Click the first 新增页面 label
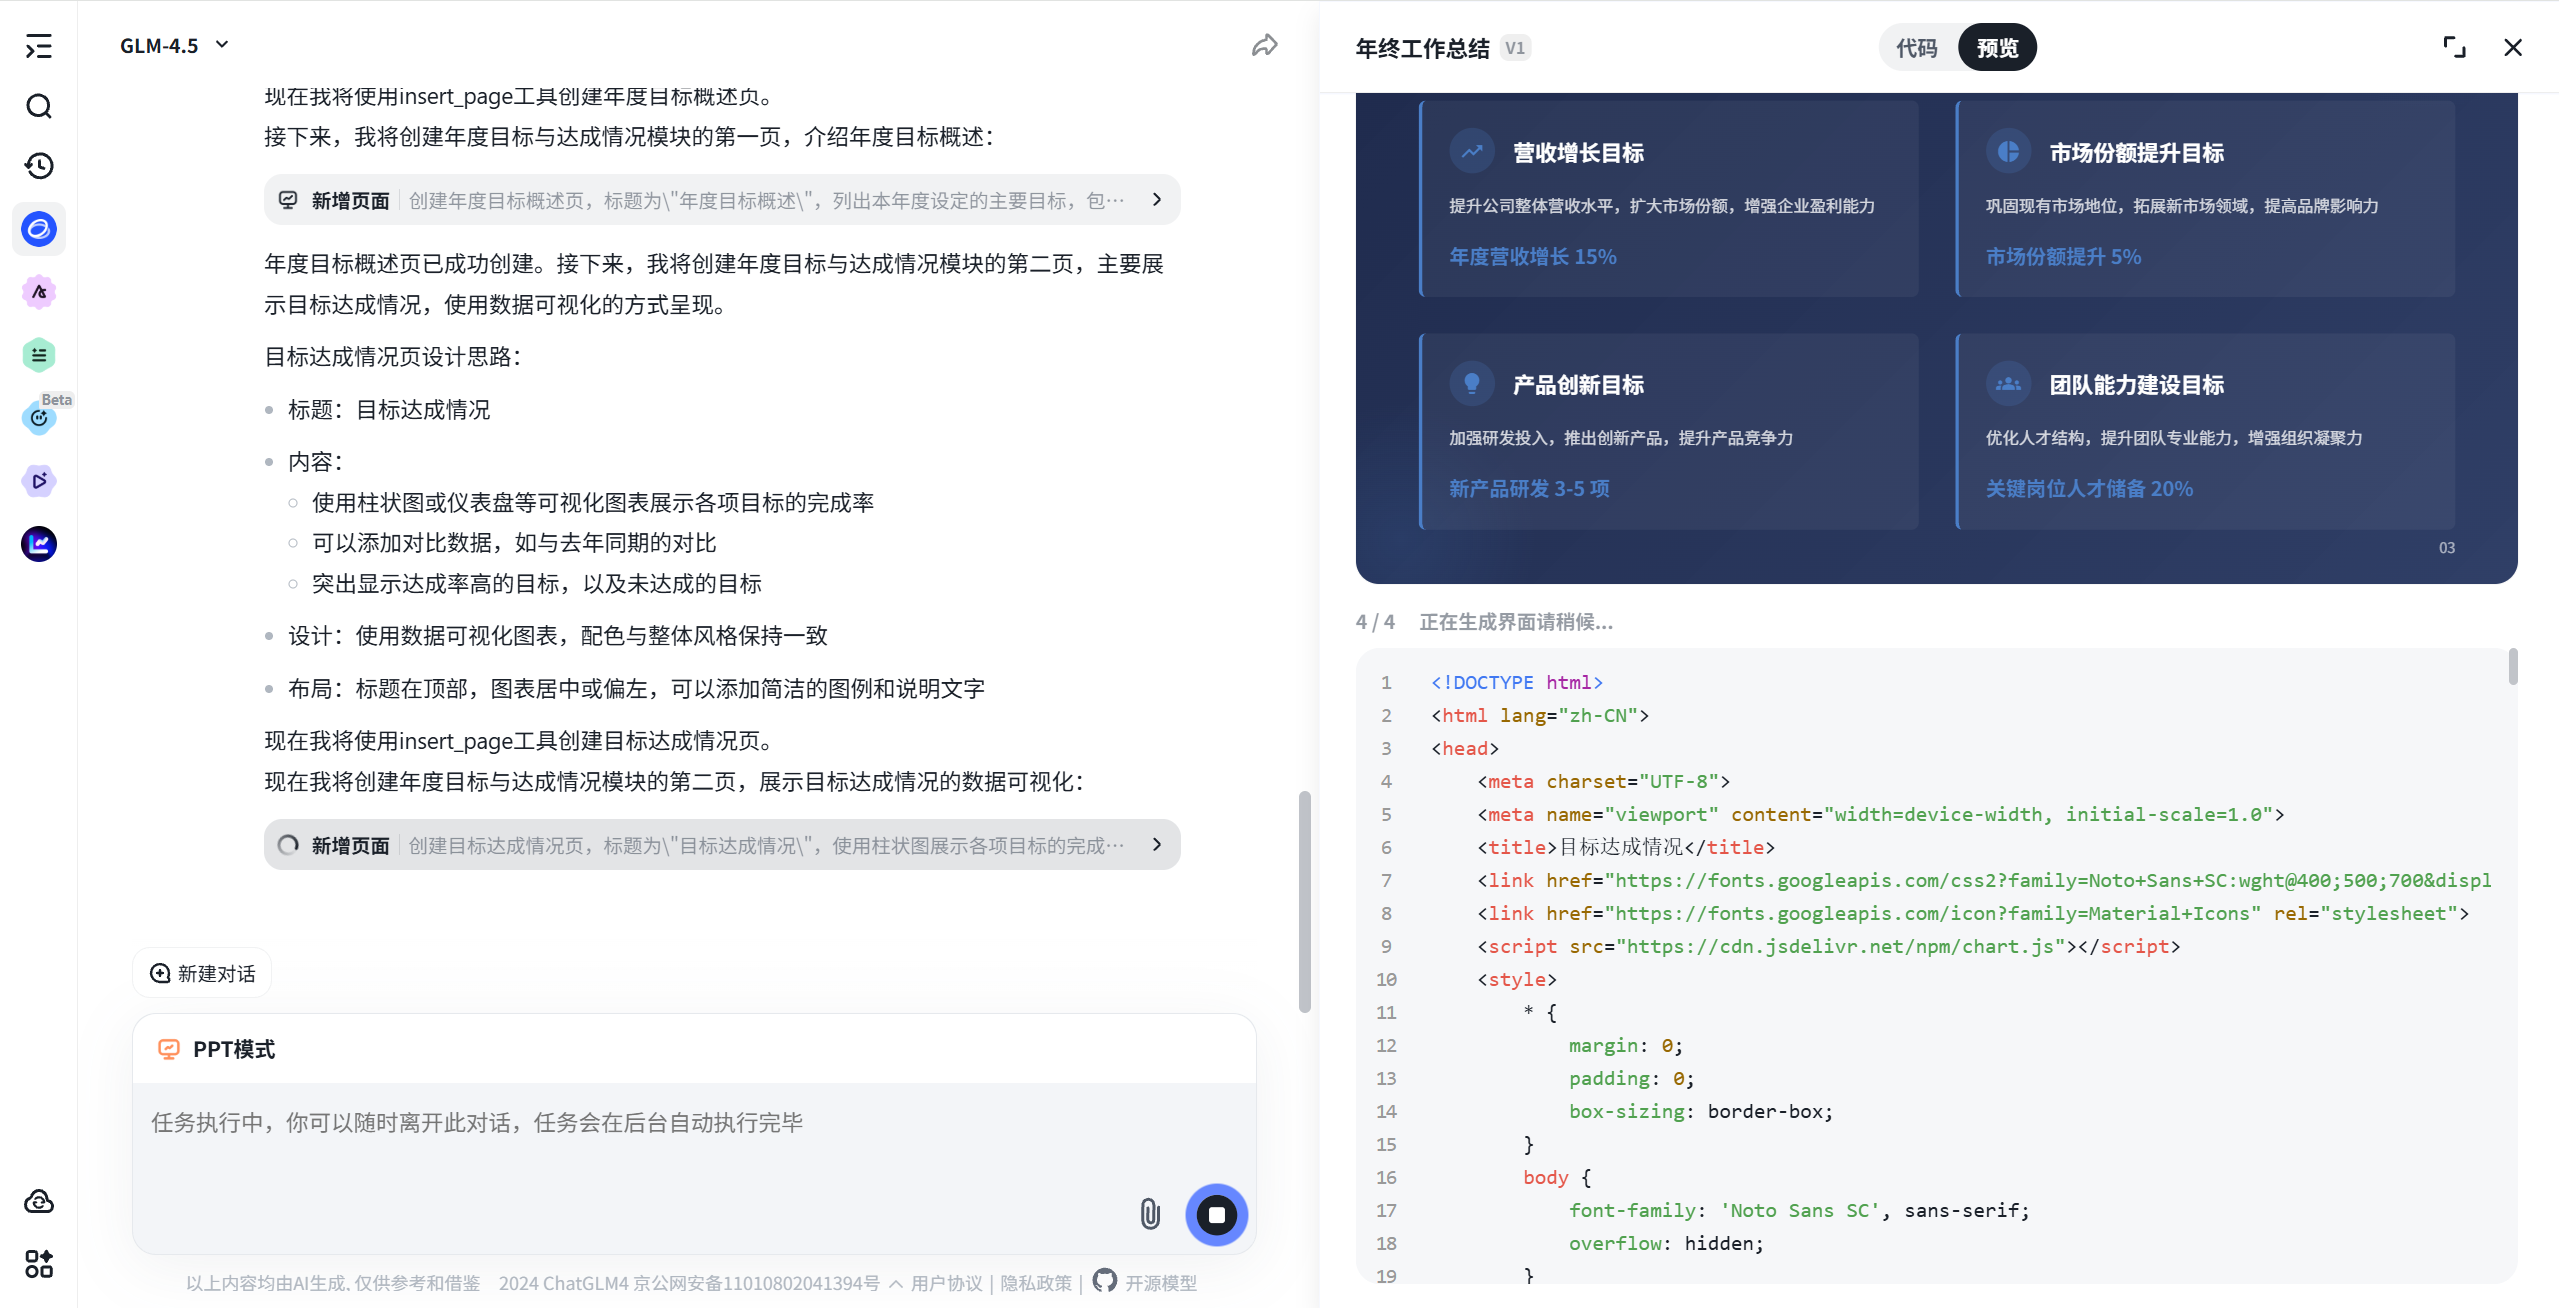 pos(350,200)
